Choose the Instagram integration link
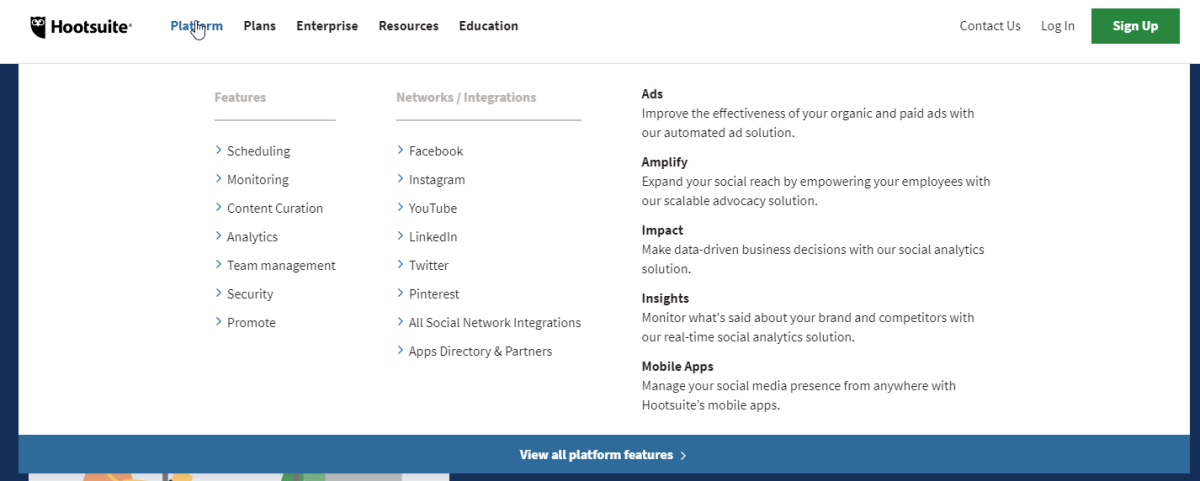Viewport: 1200px width, 481px height. (x=436, y=180)
